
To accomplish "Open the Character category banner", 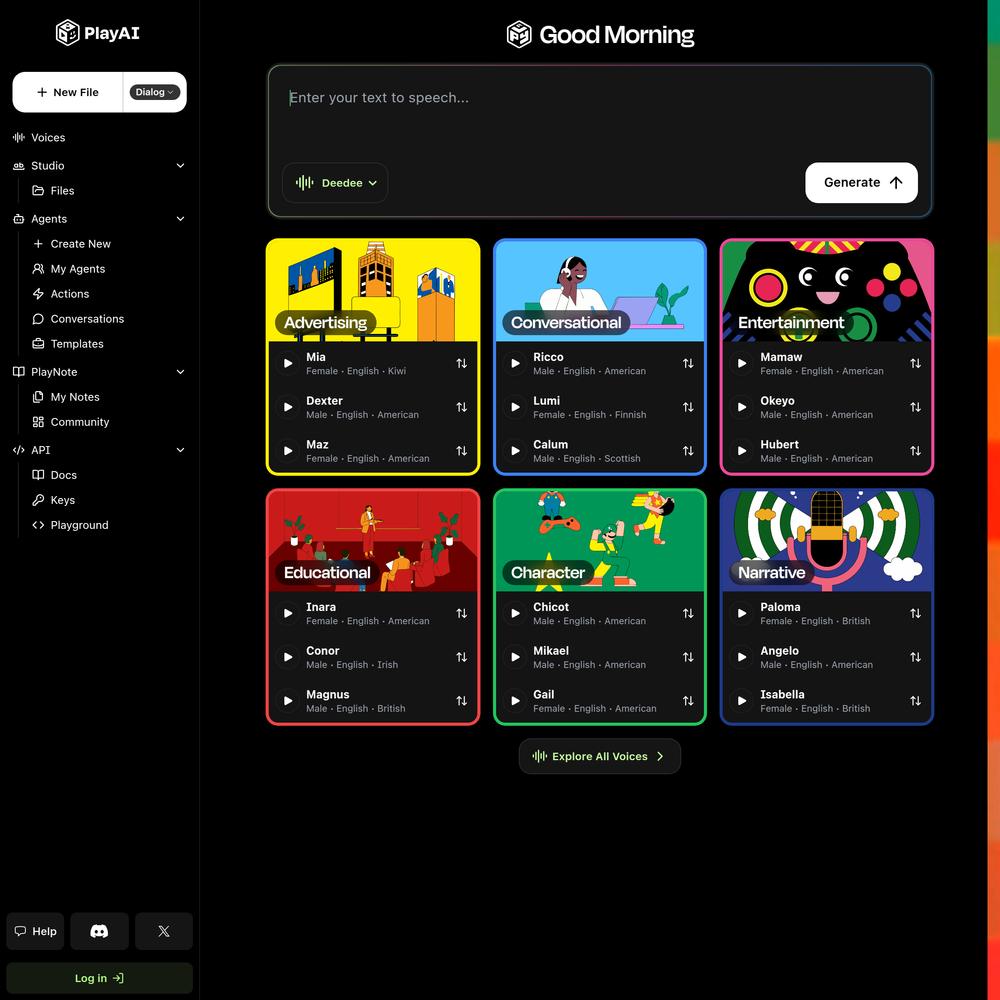I will (600, 541).
